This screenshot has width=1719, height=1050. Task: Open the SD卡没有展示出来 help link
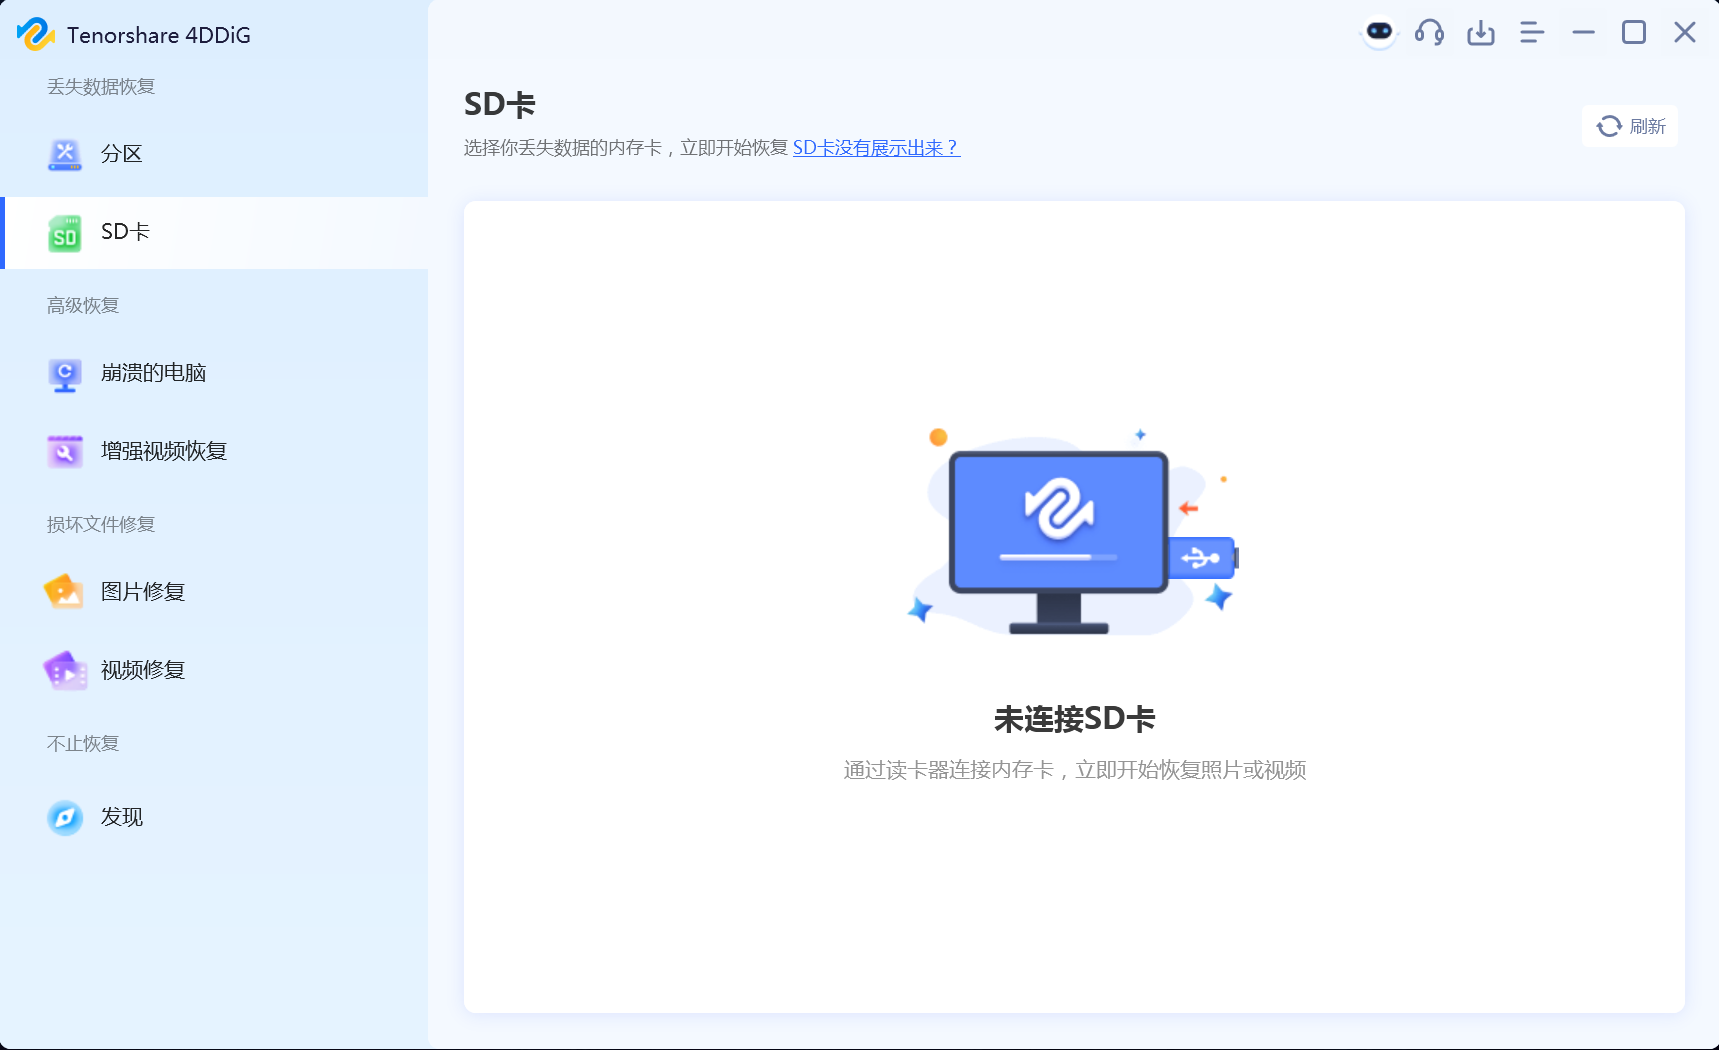876,148
